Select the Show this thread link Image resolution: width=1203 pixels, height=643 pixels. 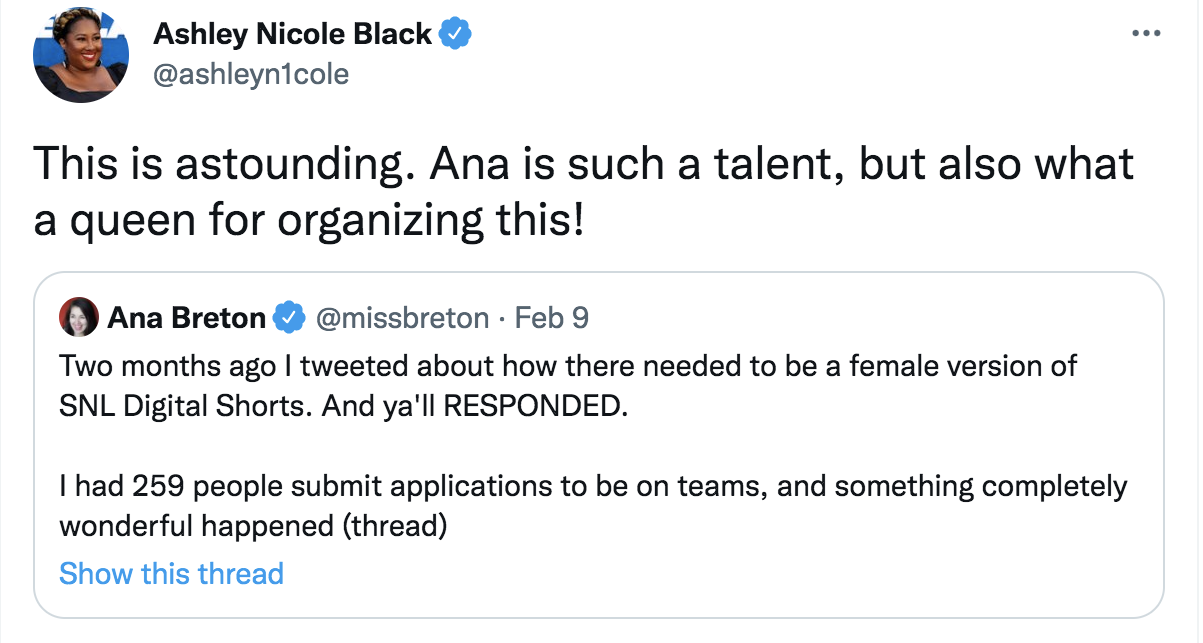point(171,573)
